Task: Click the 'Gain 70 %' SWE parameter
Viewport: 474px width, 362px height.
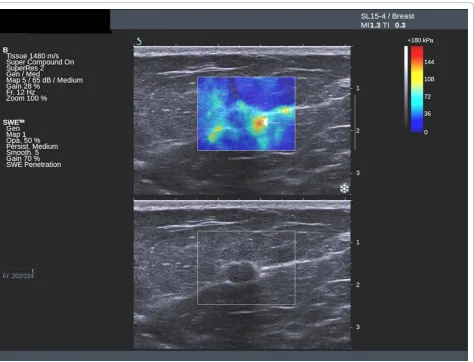Action: [x=23, y=158]
